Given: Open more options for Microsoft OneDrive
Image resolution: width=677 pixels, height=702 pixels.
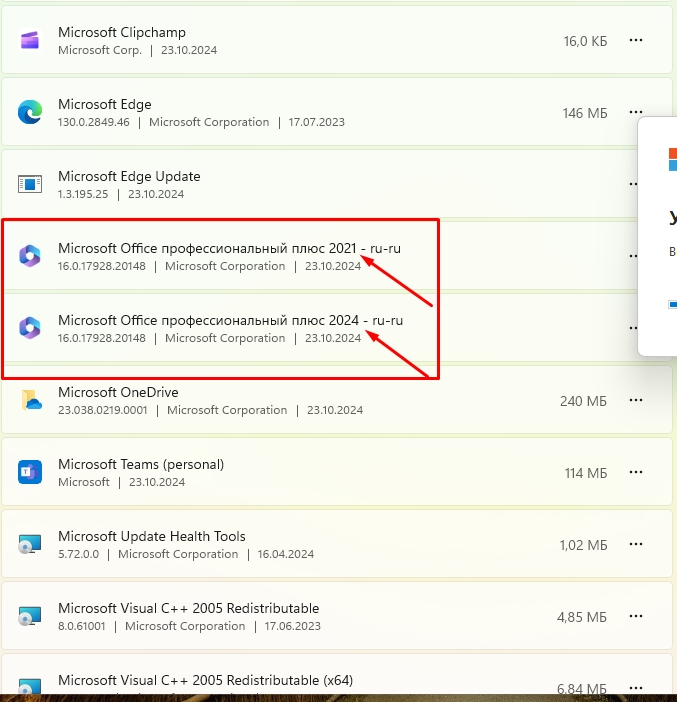Looking at the screenshot, I should [636, 400].
